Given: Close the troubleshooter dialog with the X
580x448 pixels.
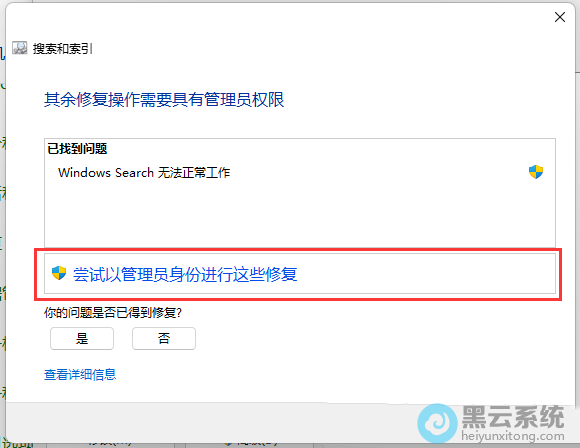Looking at the screenshot, I should tap(560, 17).
